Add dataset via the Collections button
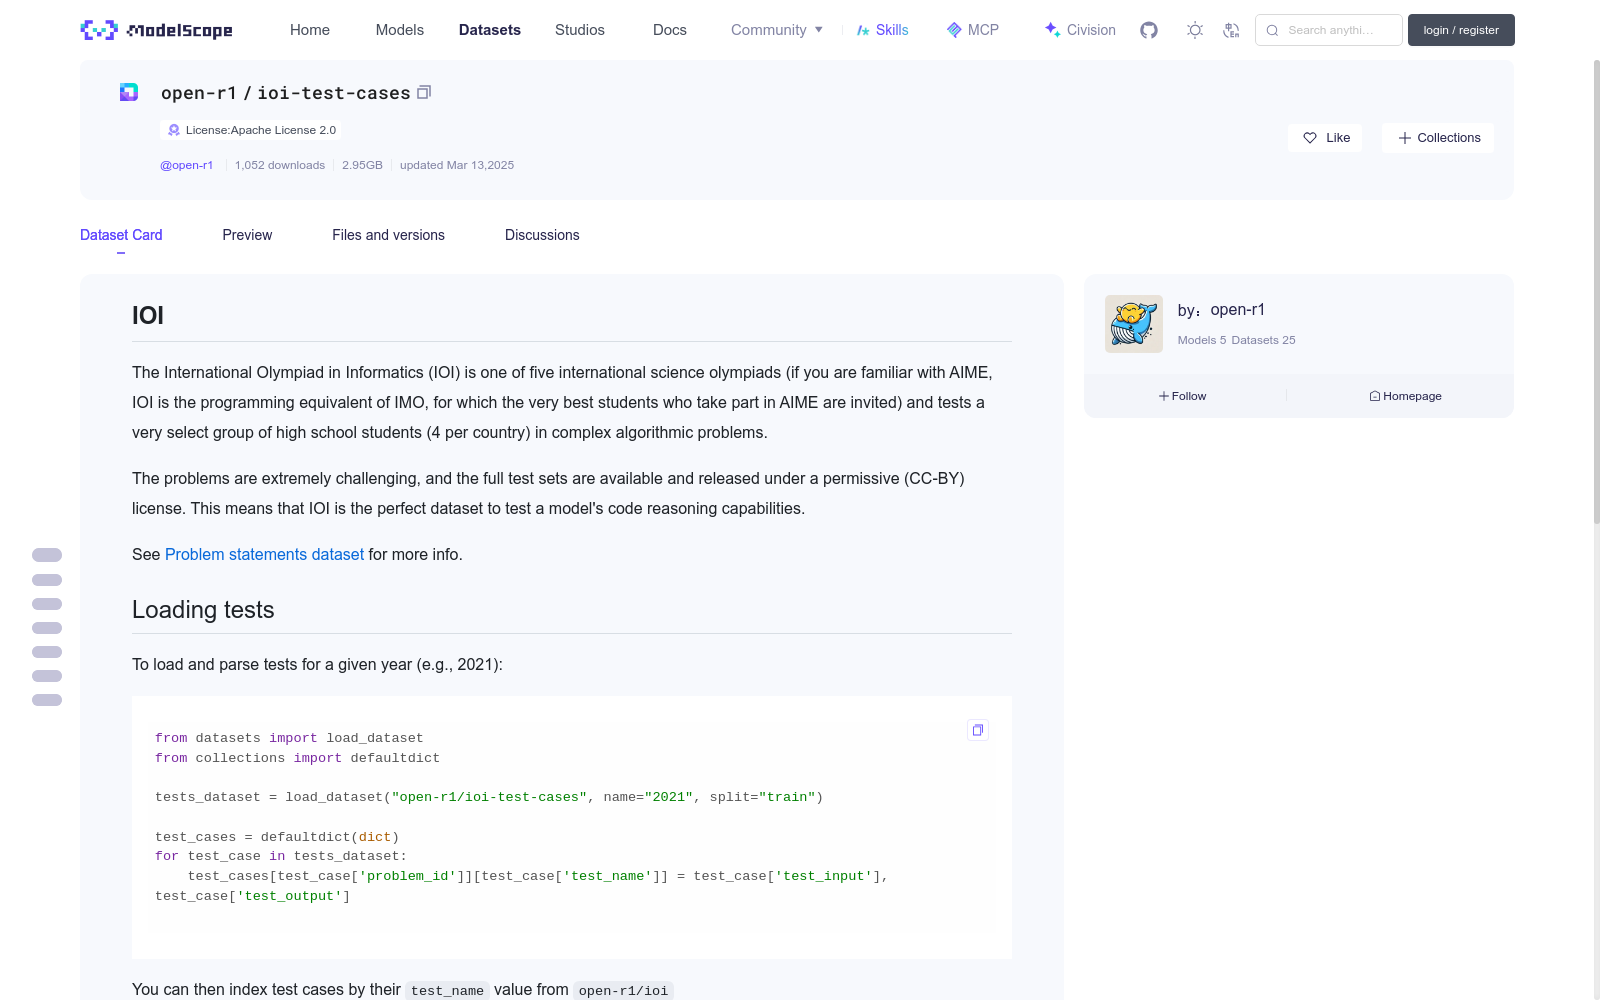 click(x=1438, y=138)
